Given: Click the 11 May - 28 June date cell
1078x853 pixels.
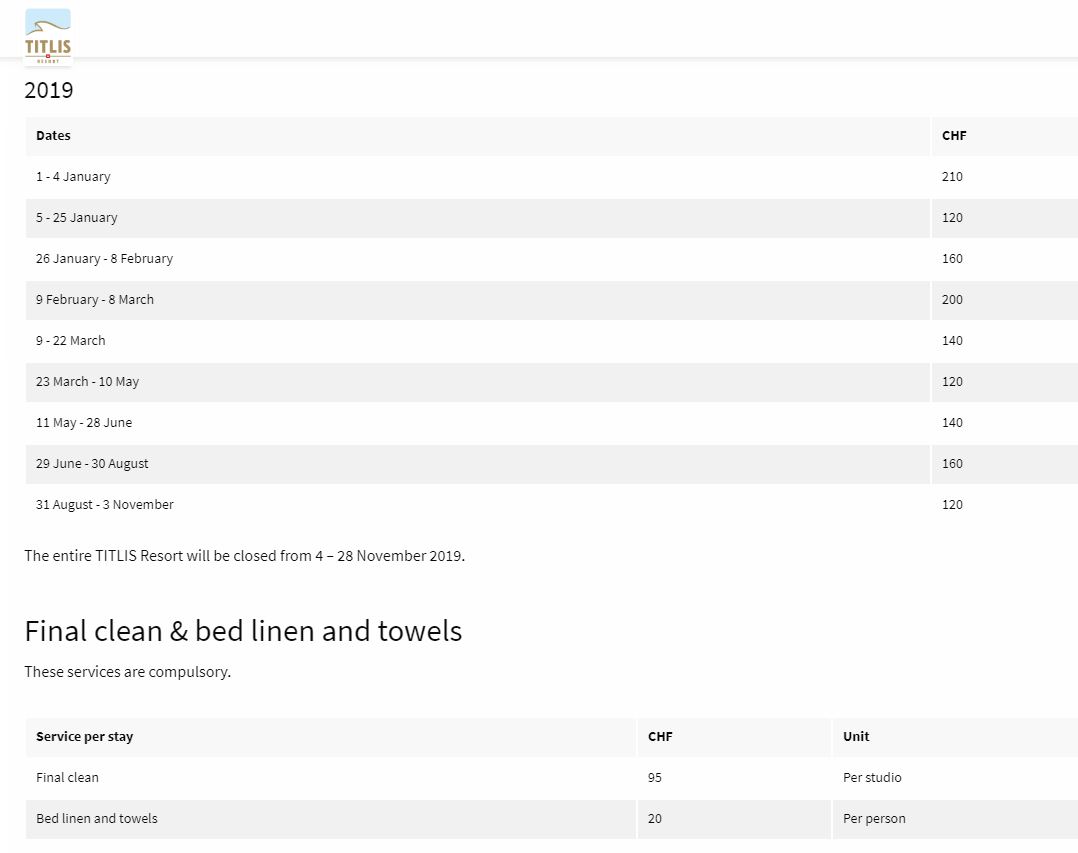Looking at the screenshot, I should point(84,422).
